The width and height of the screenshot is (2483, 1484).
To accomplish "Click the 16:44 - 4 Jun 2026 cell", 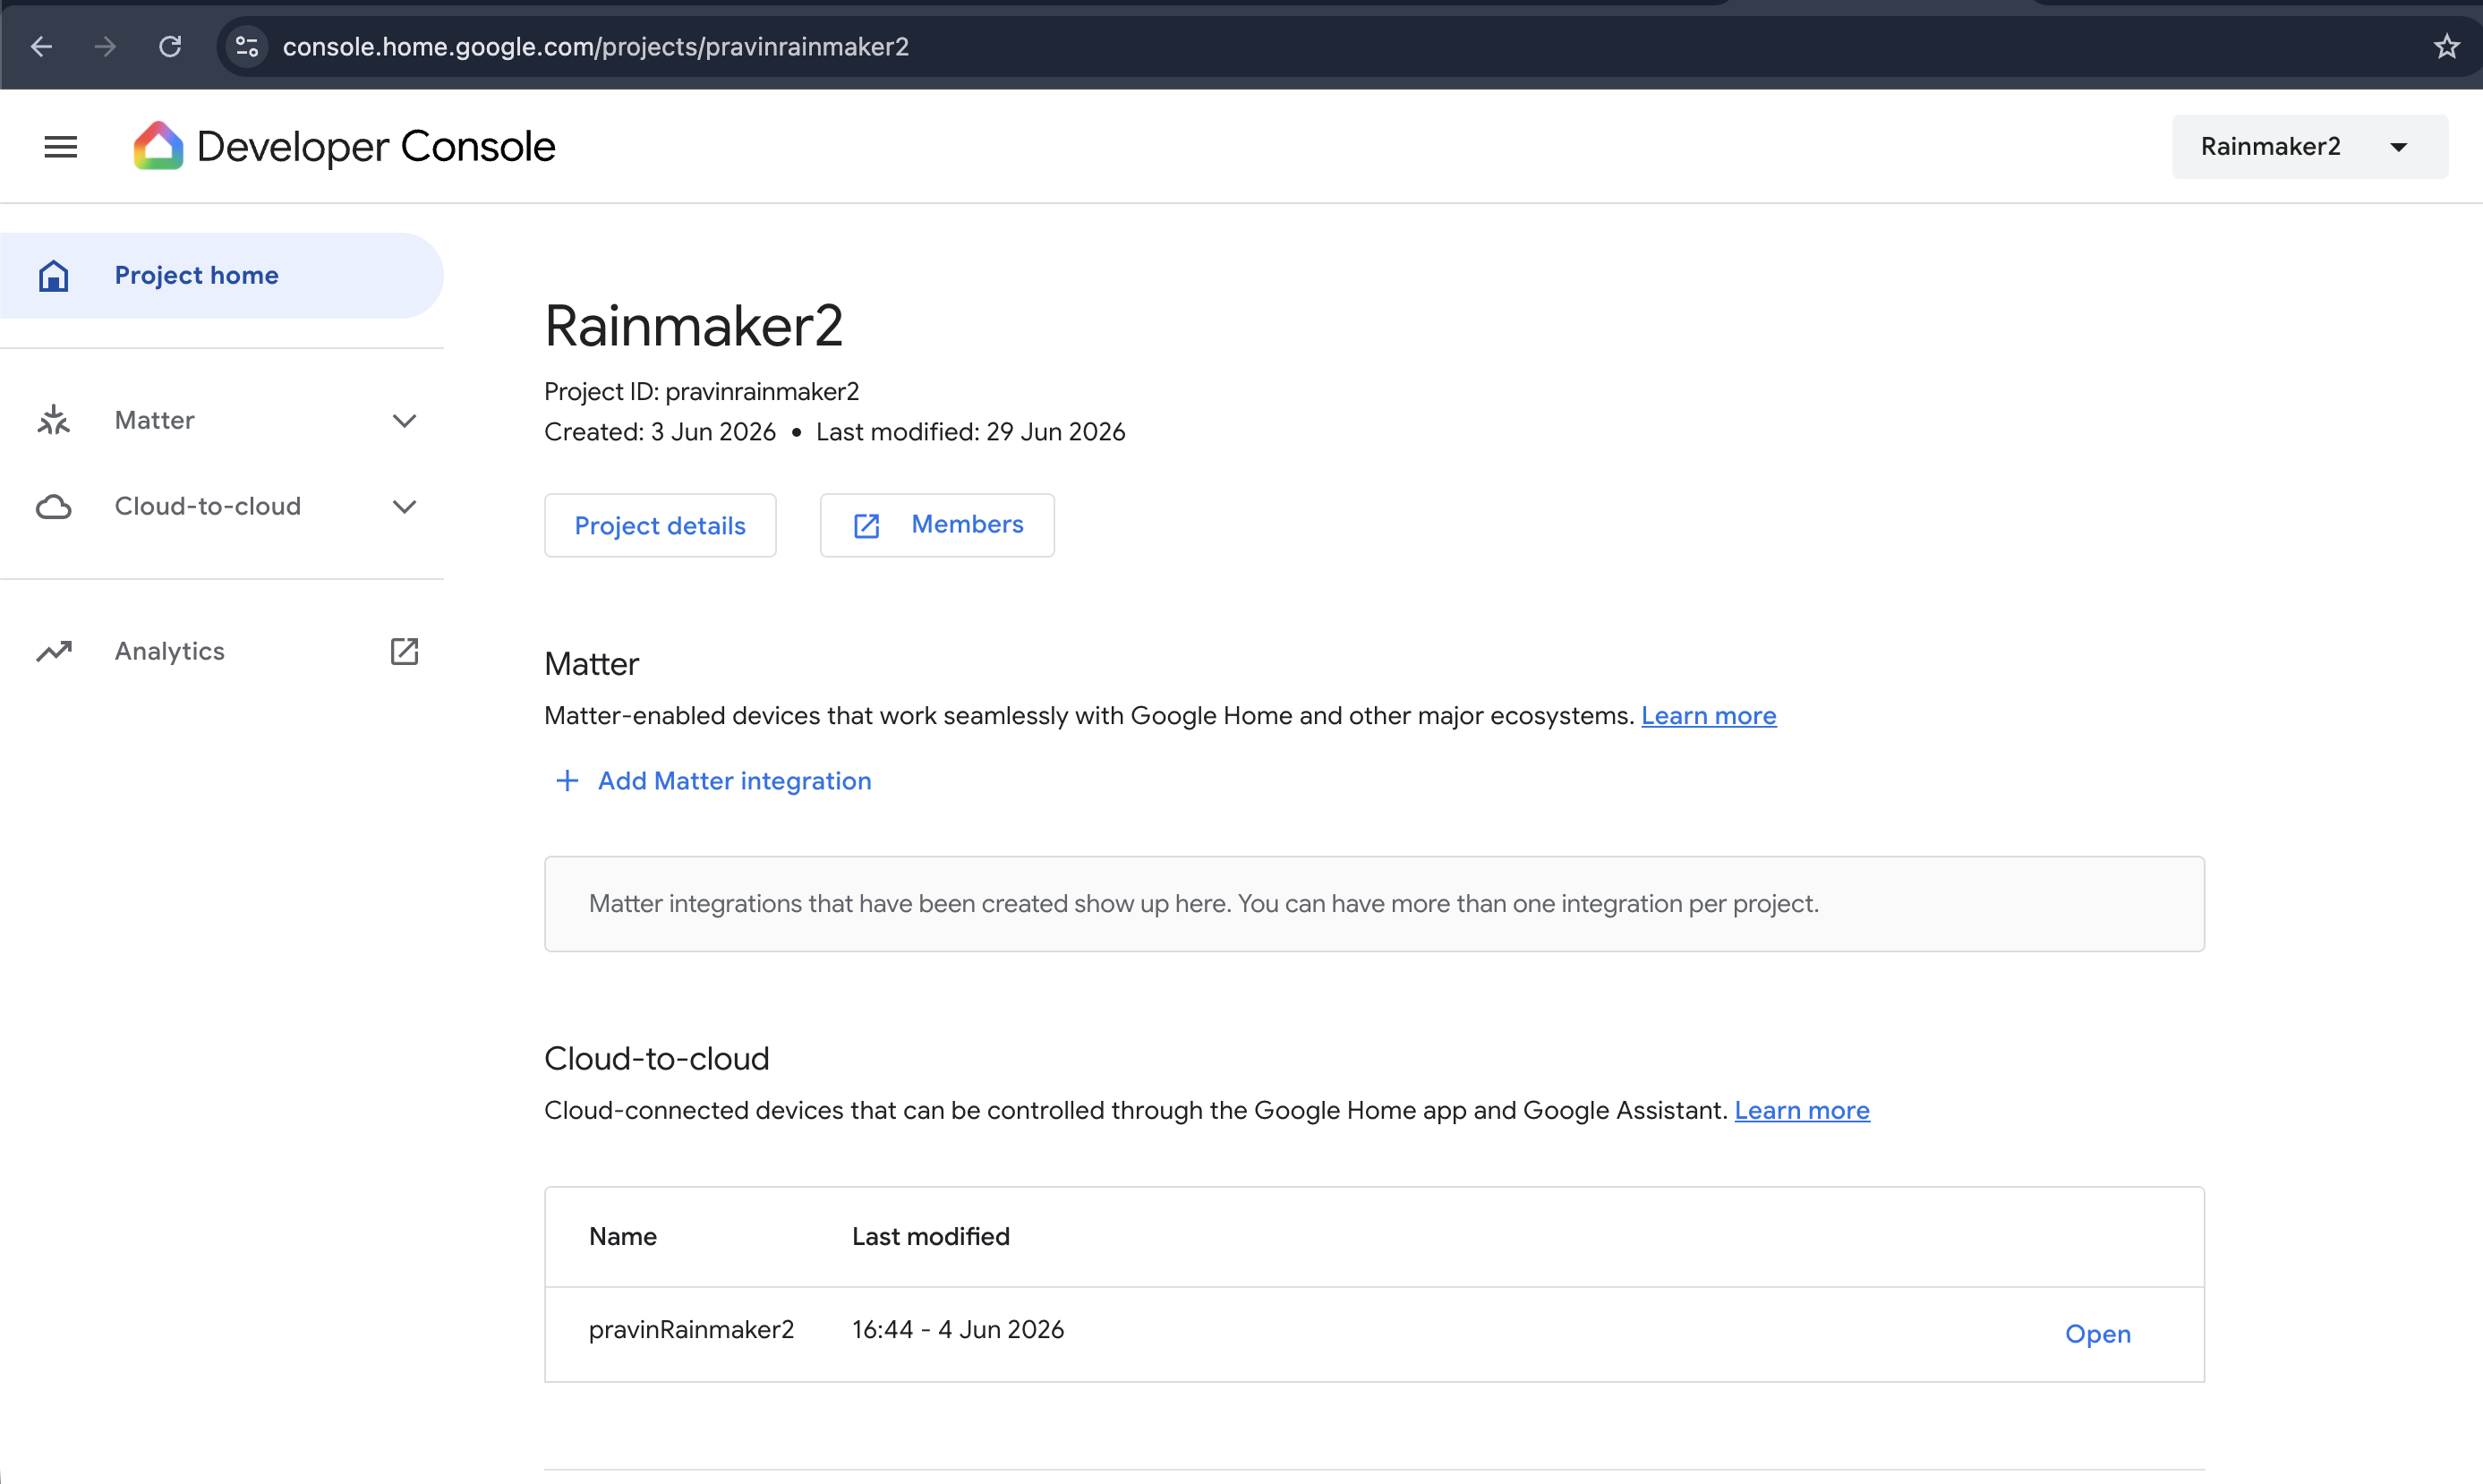I will tap(958, 1330).
